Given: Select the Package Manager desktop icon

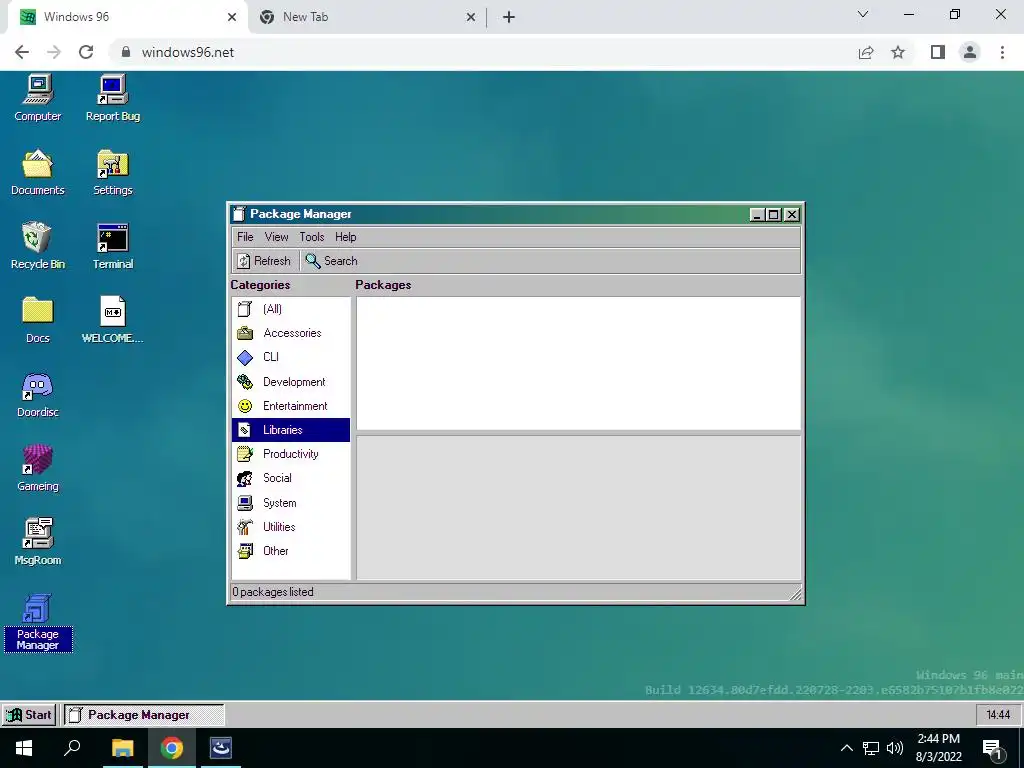Looking at the screenshot, I should pos(38,622).
